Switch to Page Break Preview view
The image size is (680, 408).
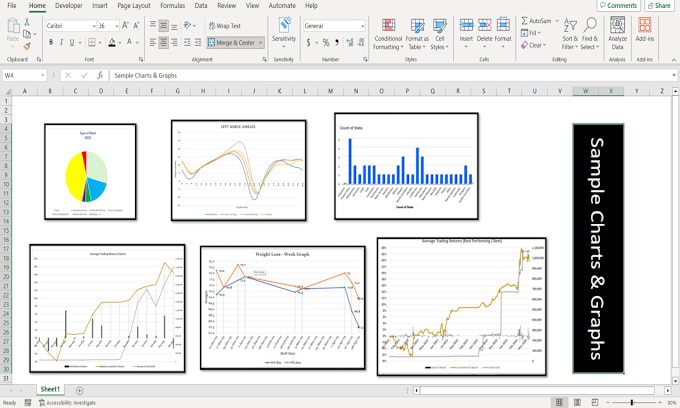click(595, 402)
